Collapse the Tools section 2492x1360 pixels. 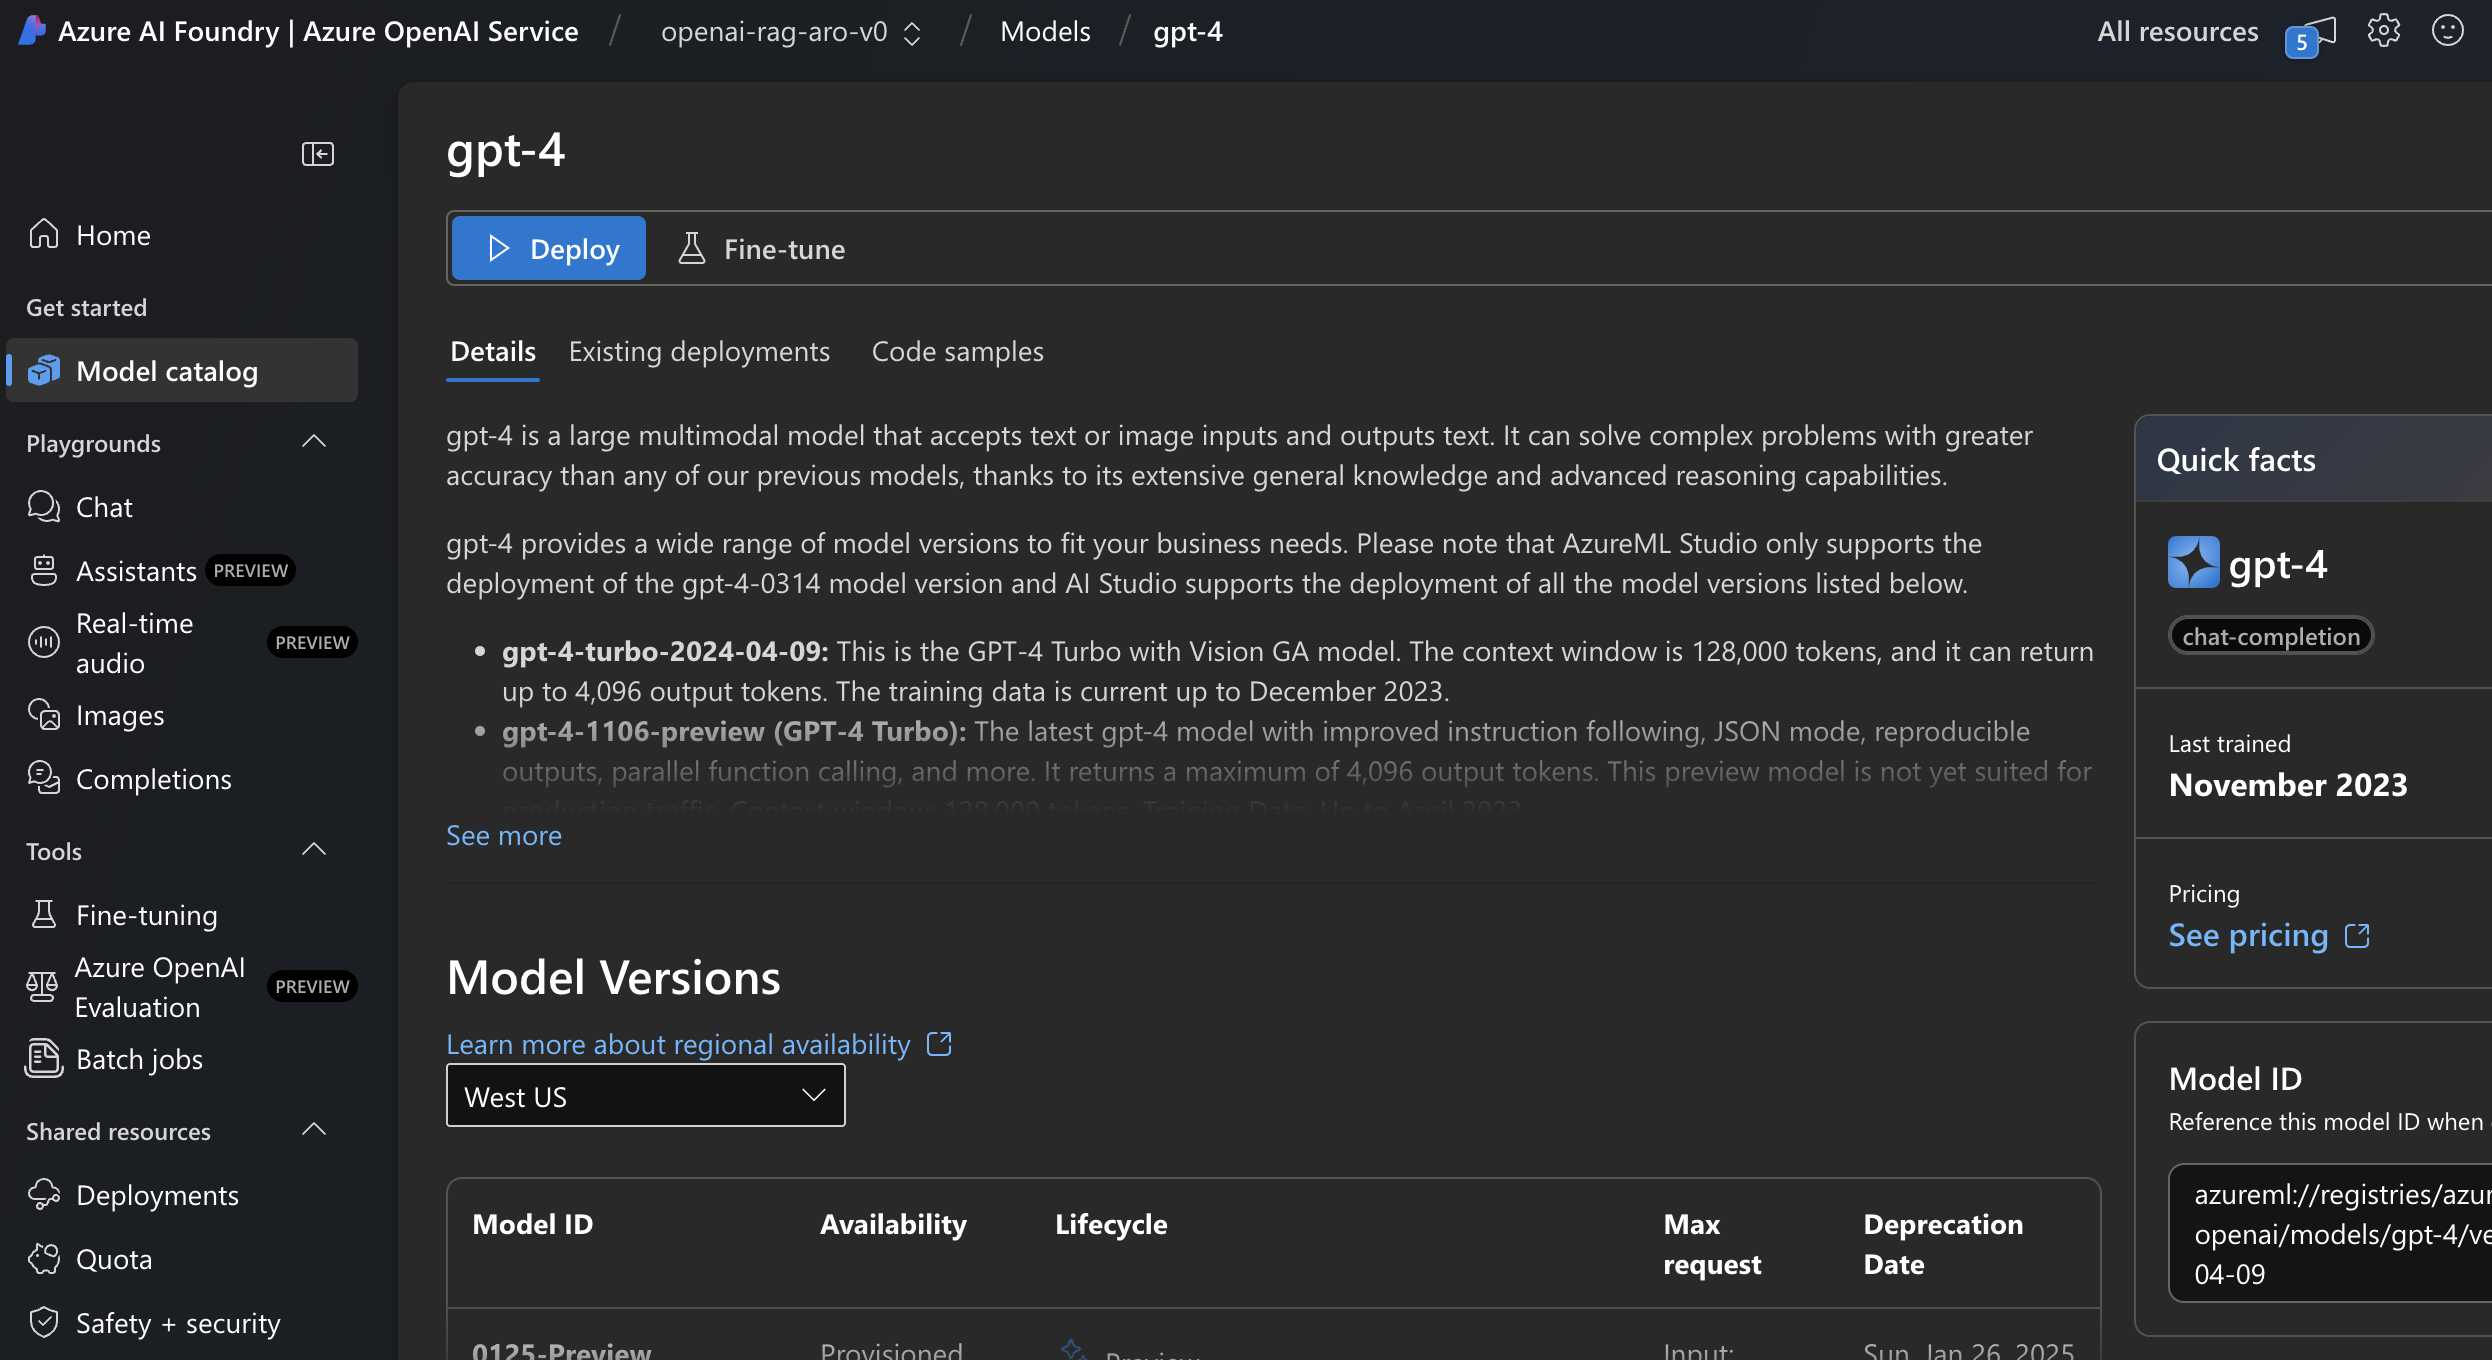(314, 850)
